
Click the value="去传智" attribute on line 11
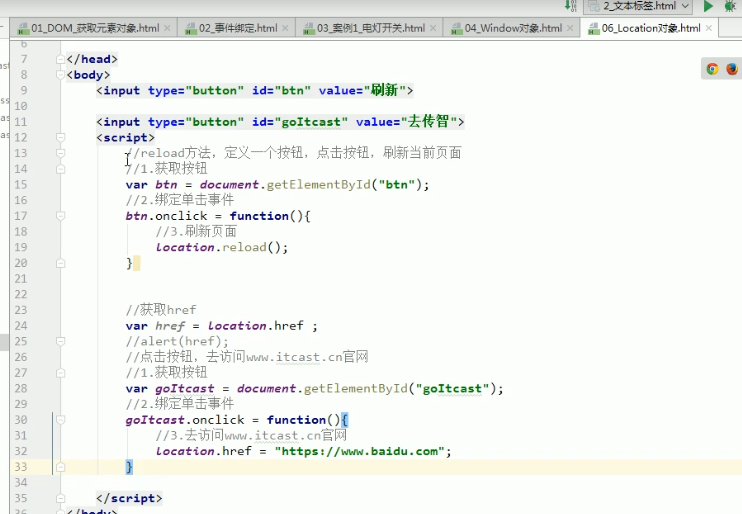(406, 122)
